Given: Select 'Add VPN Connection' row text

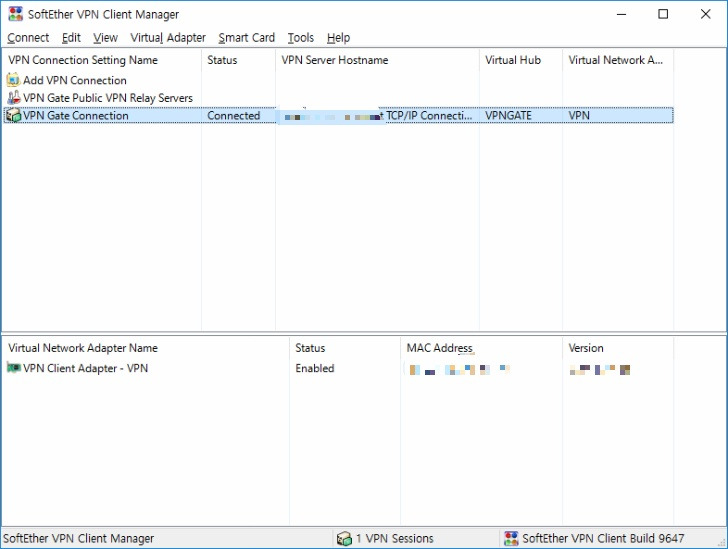Looking at the screenshot, I should tap(75, 80).
